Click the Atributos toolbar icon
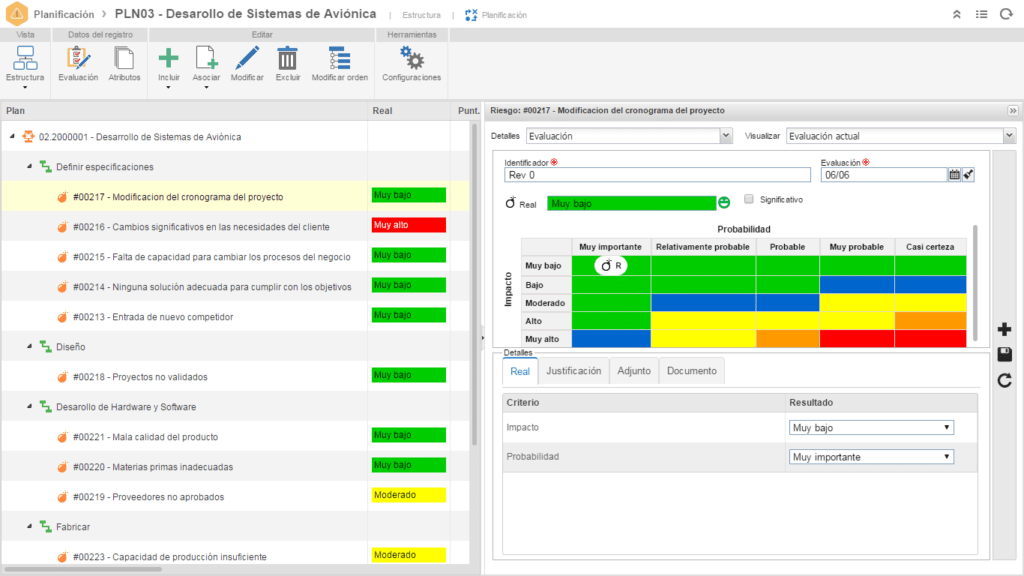 tap(124, 62)
